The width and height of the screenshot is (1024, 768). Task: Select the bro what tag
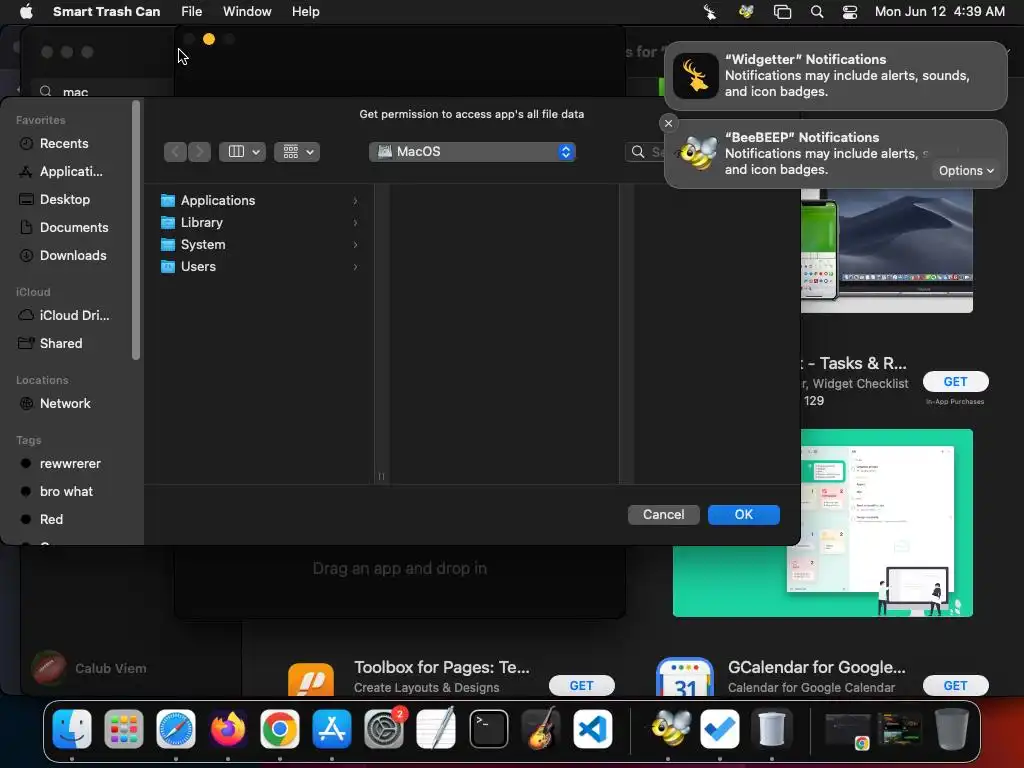(66, 492)
